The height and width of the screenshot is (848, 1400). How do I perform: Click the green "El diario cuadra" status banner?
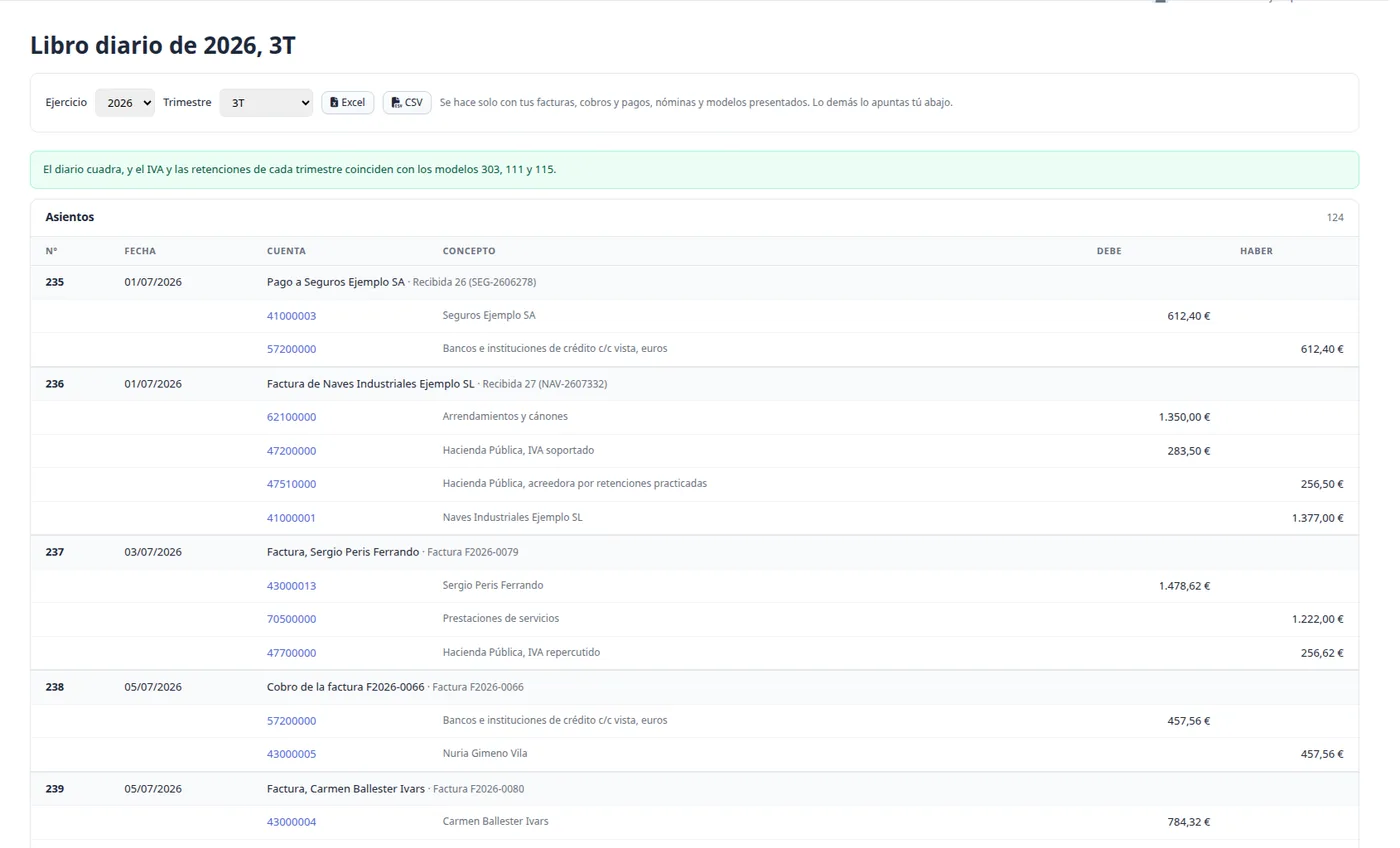coord(695,170)
